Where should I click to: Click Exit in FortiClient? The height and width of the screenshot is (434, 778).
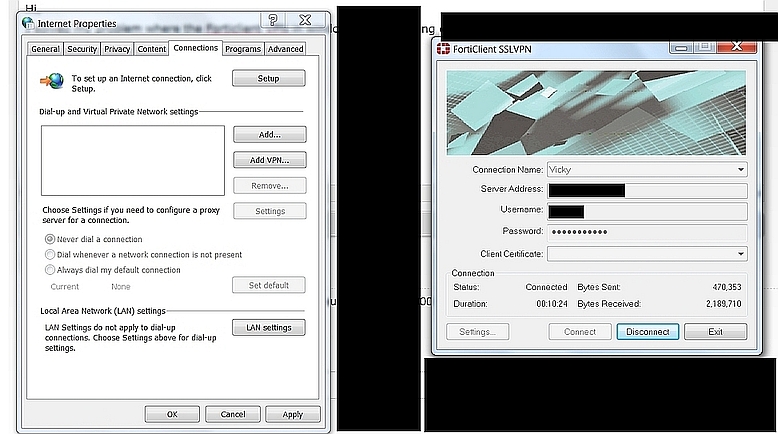coord(715,332)
